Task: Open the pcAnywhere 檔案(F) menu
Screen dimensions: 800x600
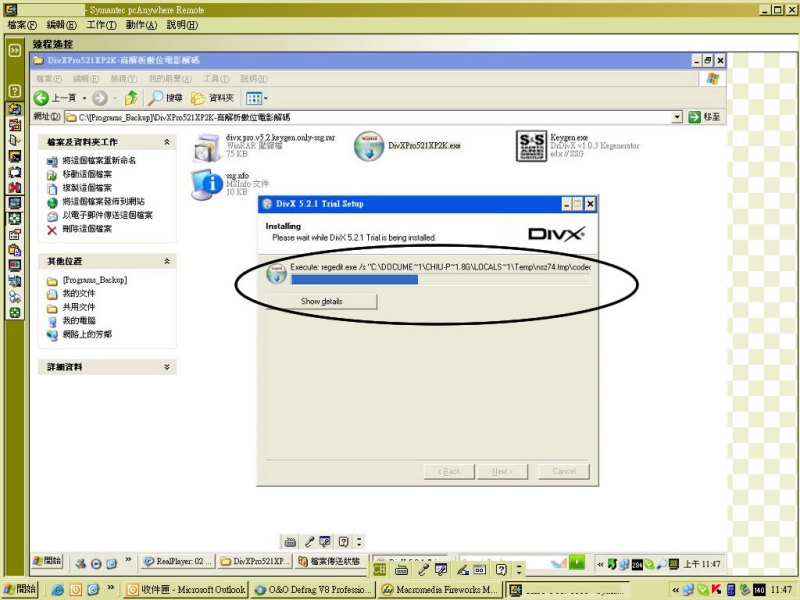Action: (x=22, y=25)
